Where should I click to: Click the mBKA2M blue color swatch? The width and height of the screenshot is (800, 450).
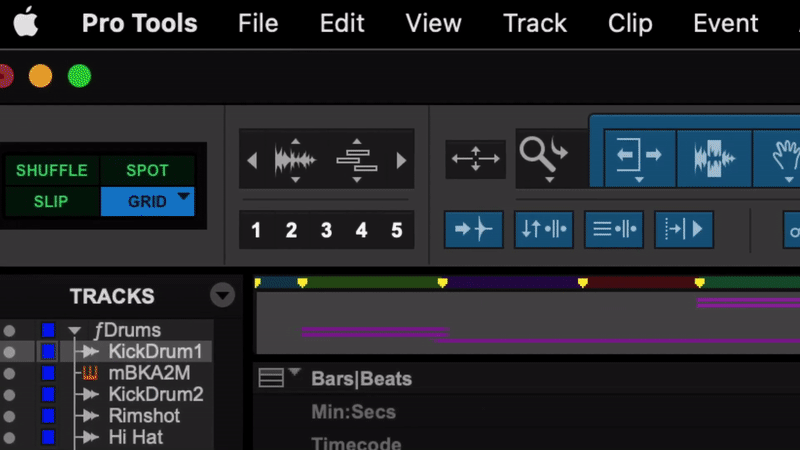tap(48, 373)
